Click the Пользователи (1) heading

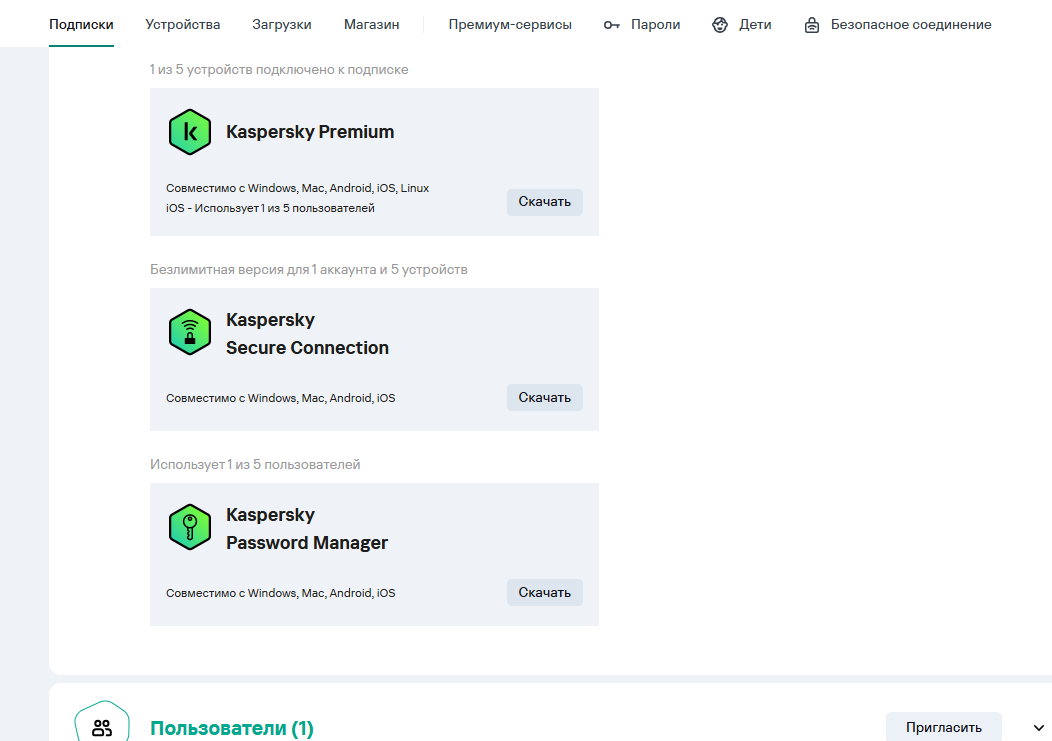click(x=232, y=729)
